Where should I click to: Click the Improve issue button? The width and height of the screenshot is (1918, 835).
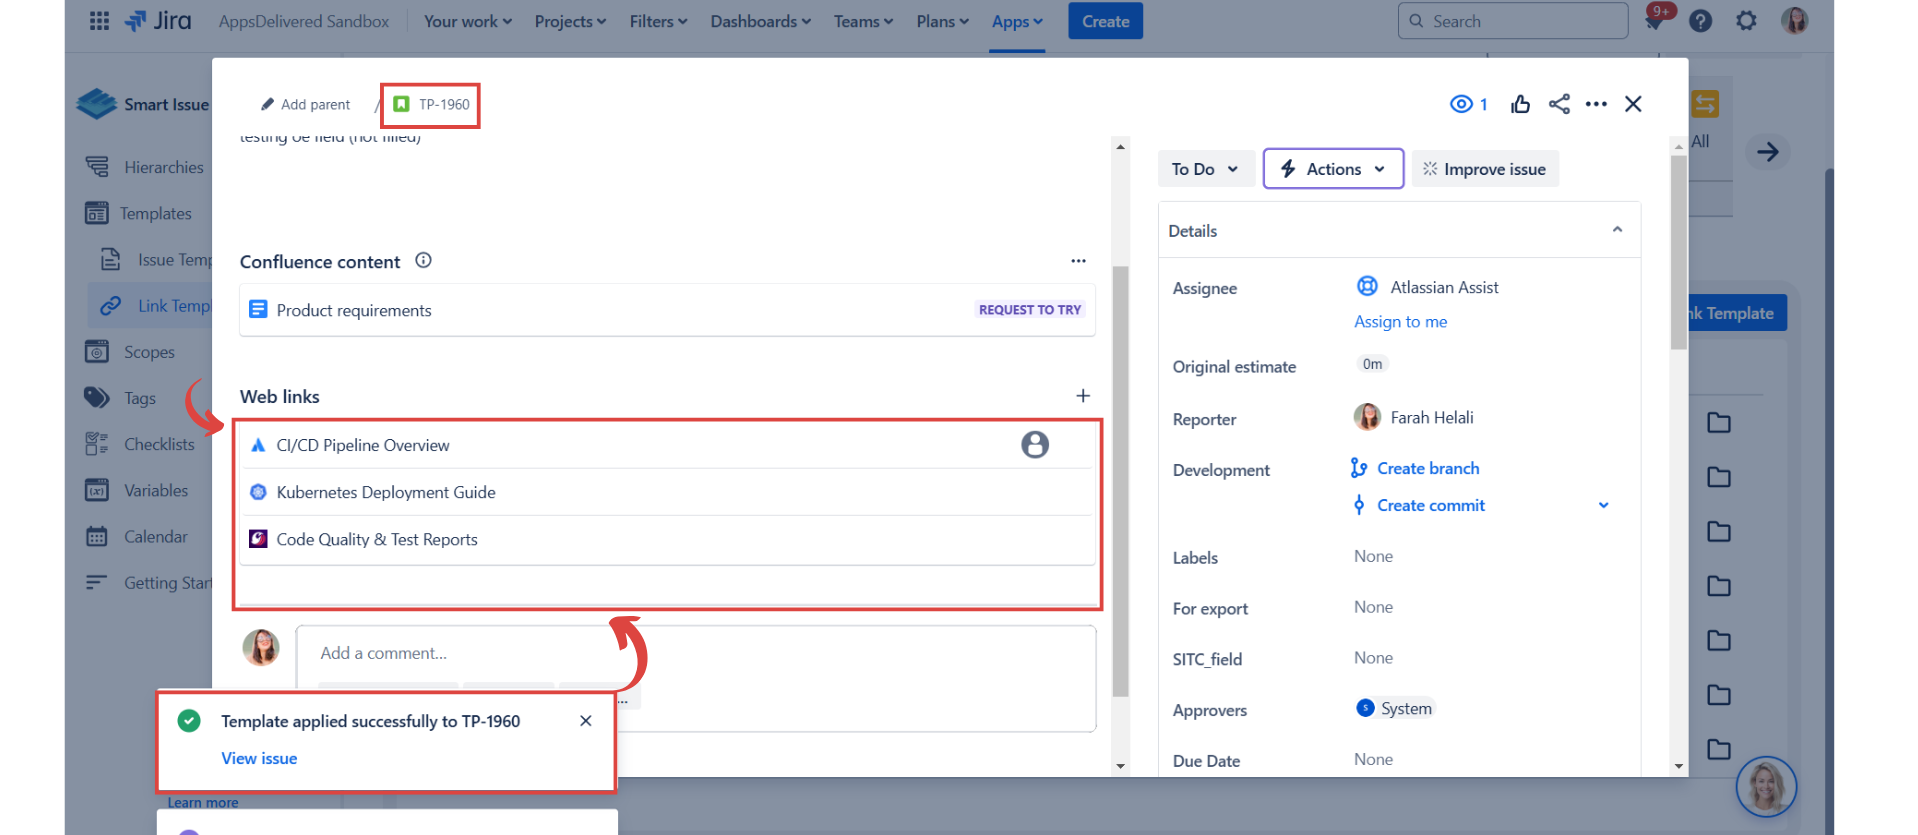[x=1485, y=169]
